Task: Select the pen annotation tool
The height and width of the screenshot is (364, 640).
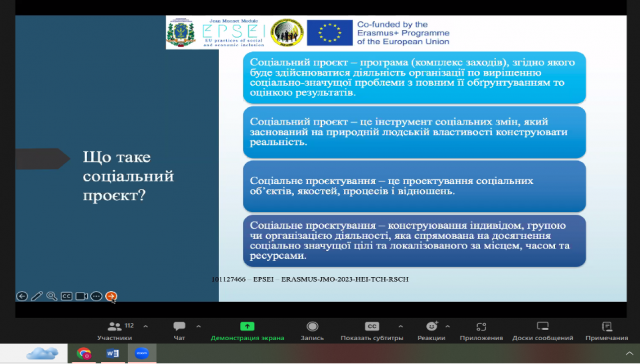Action: 37,296
